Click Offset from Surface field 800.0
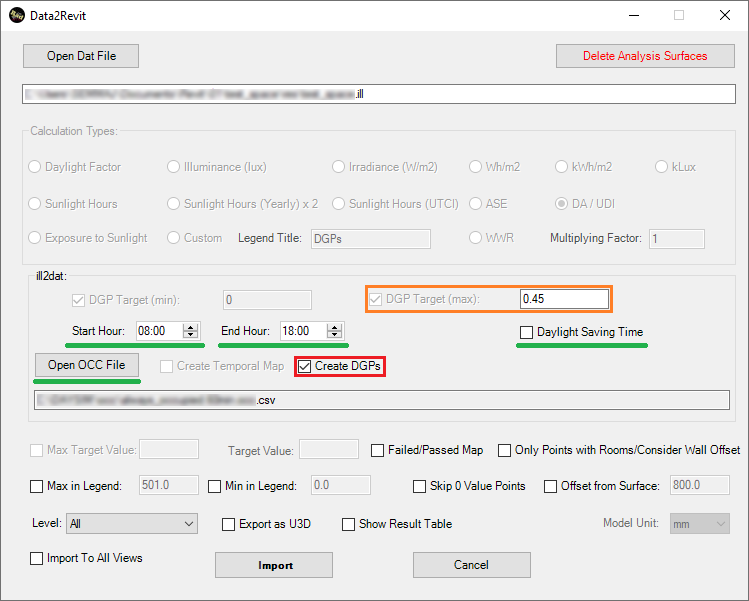 click(x=700, y=485)
